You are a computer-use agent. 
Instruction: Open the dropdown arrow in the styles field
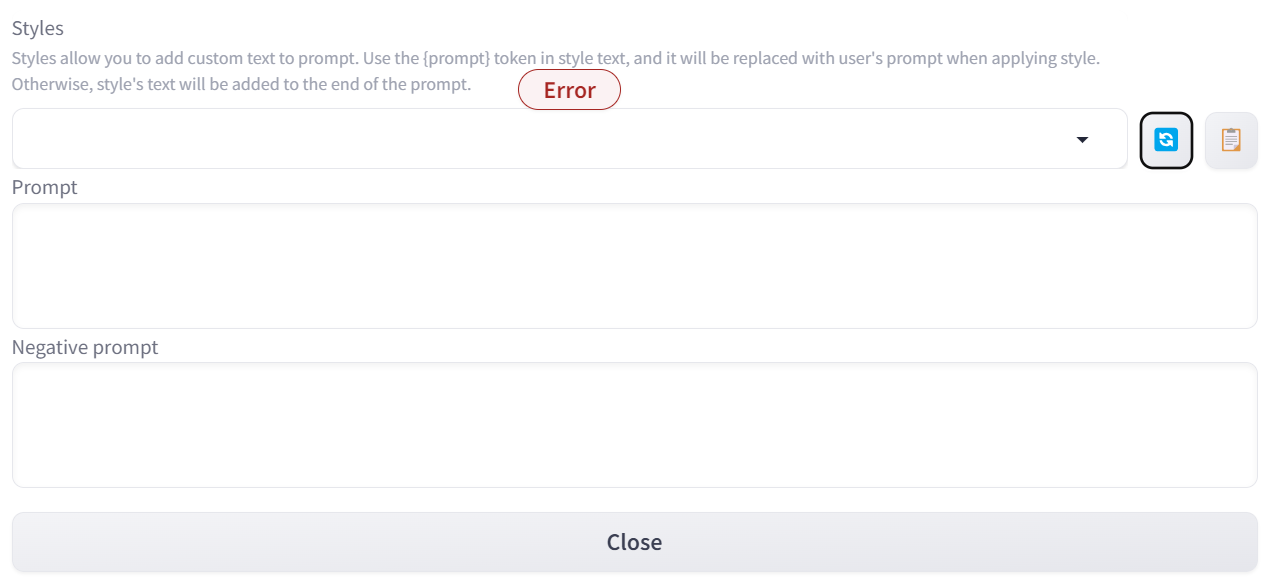[x=1083, y=139]
